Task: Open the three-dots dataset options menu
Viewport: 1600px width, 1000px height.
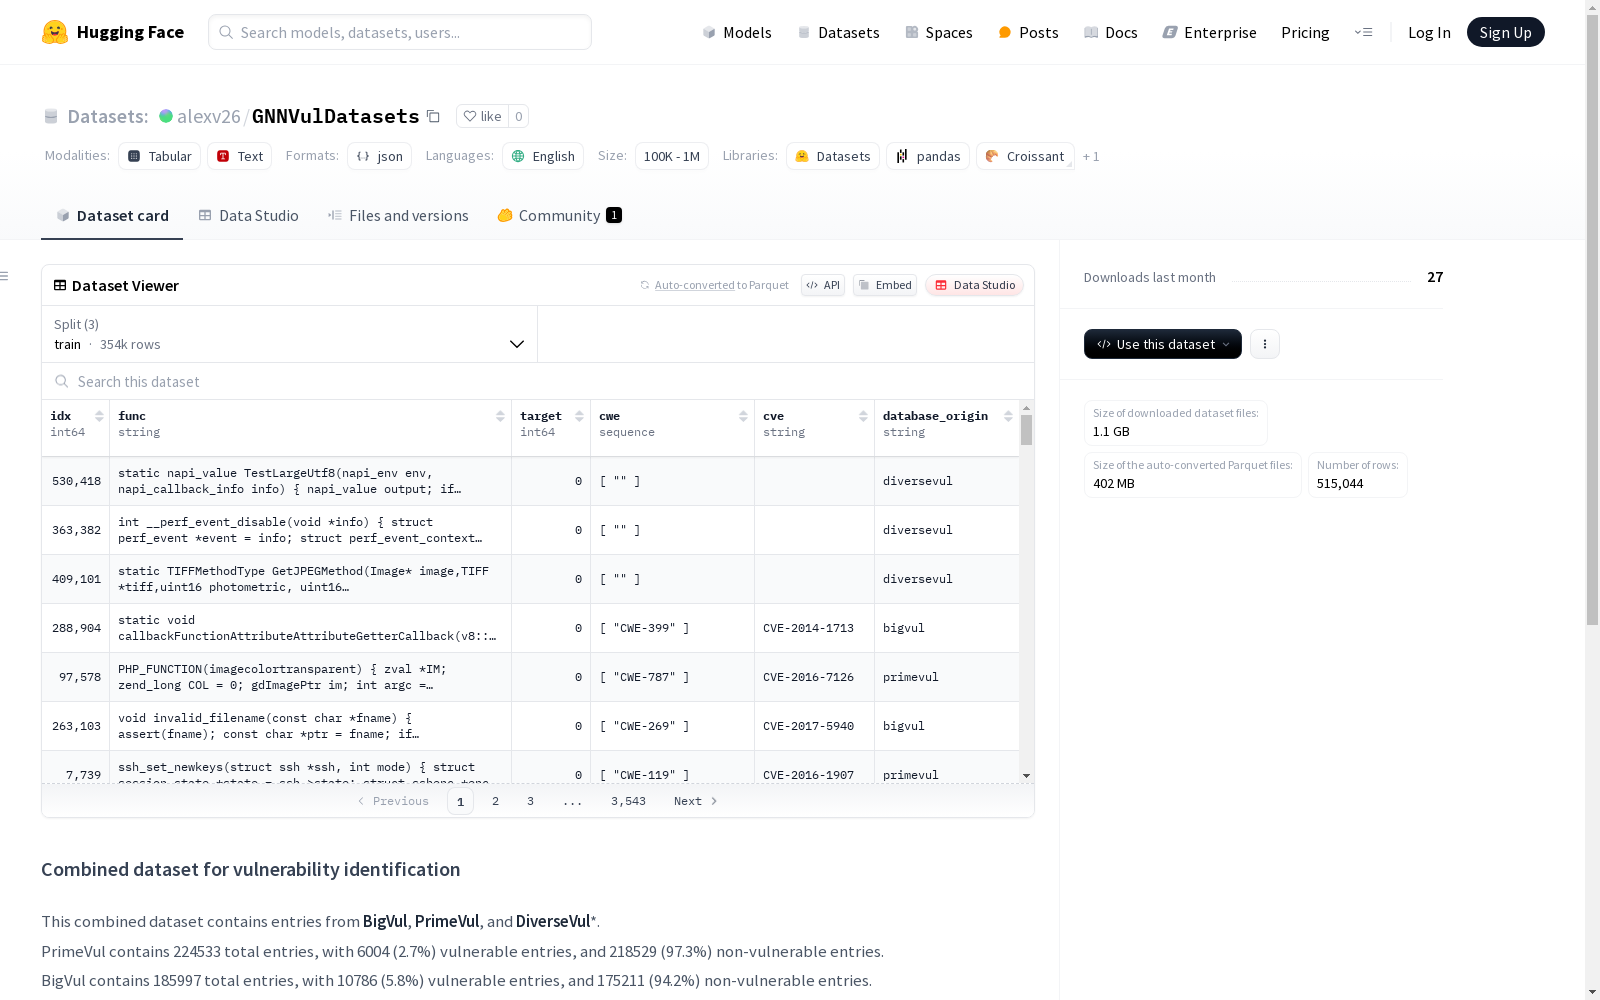Action: (1265, 344)
